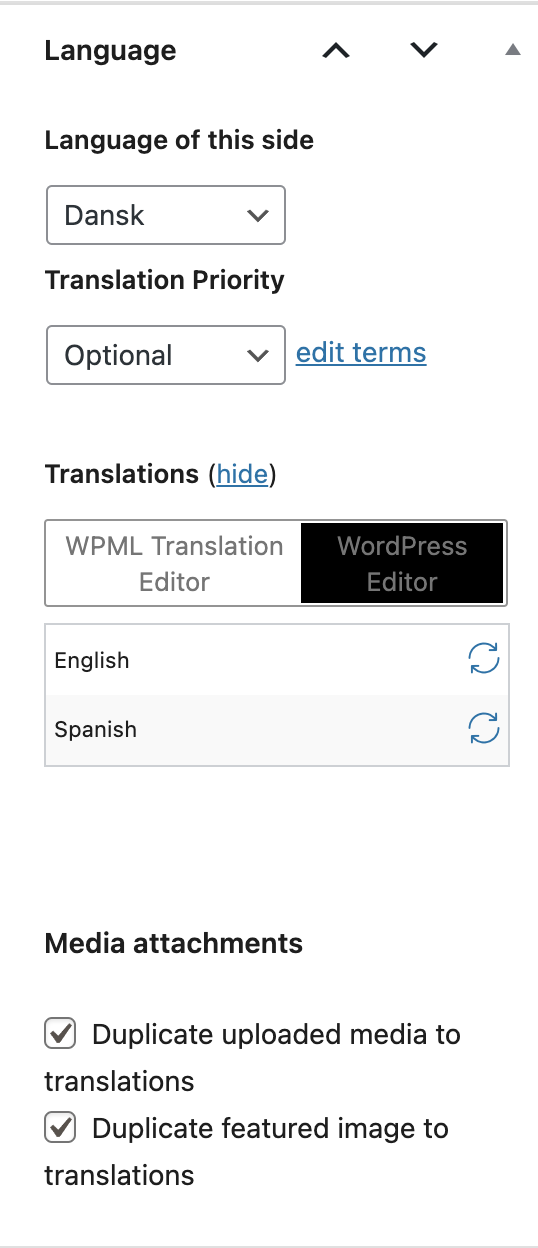Hide the translations list
The height and width of the screenshot is (1248, 538).
tap(243, 474)
